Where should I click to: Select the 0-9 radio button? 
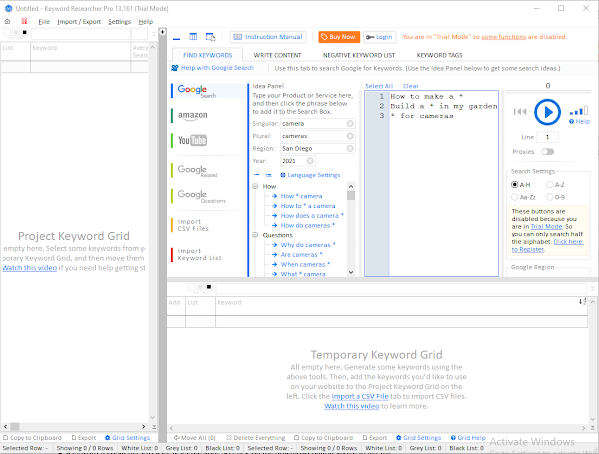(550, 197)
